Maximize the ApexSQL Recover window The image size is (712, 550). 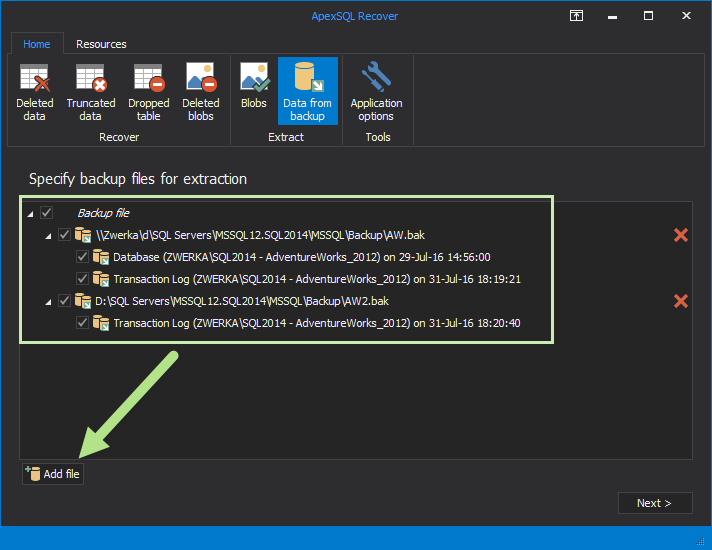pos(648,16)
